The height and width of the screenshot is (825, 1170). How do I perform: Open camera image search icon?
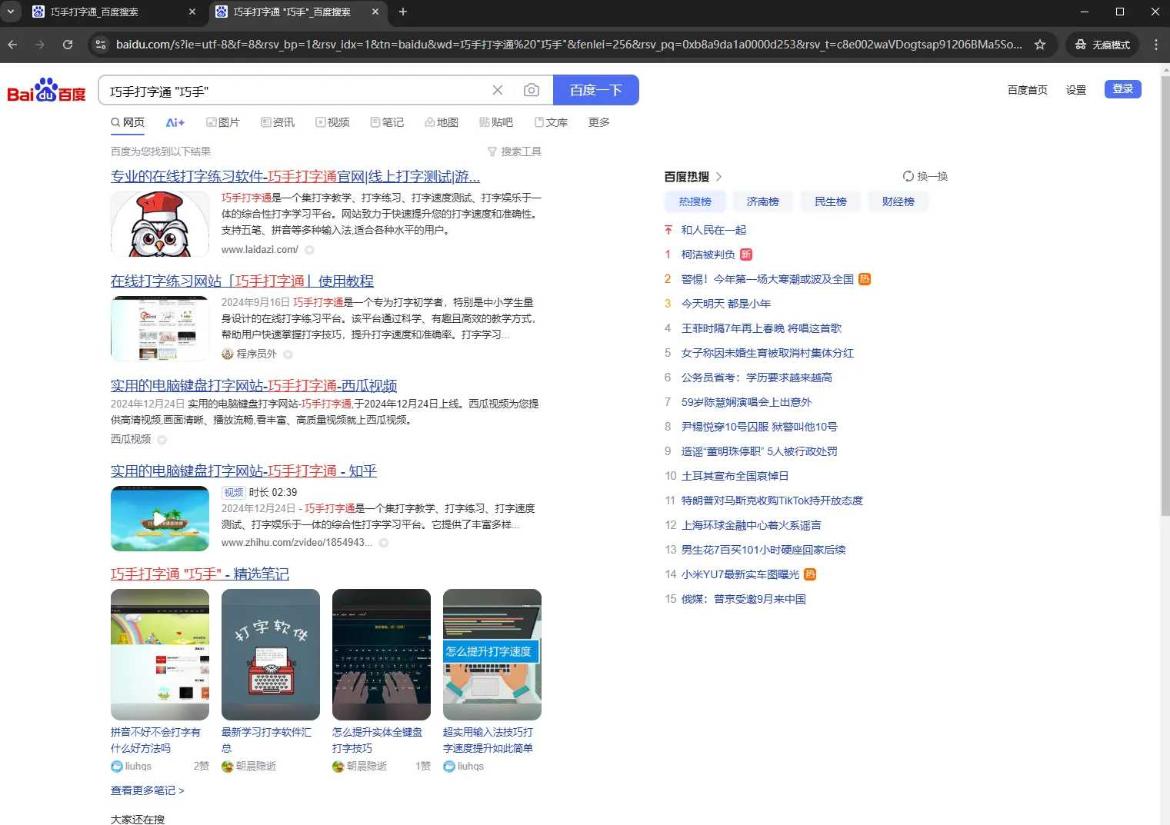point(531,90)
